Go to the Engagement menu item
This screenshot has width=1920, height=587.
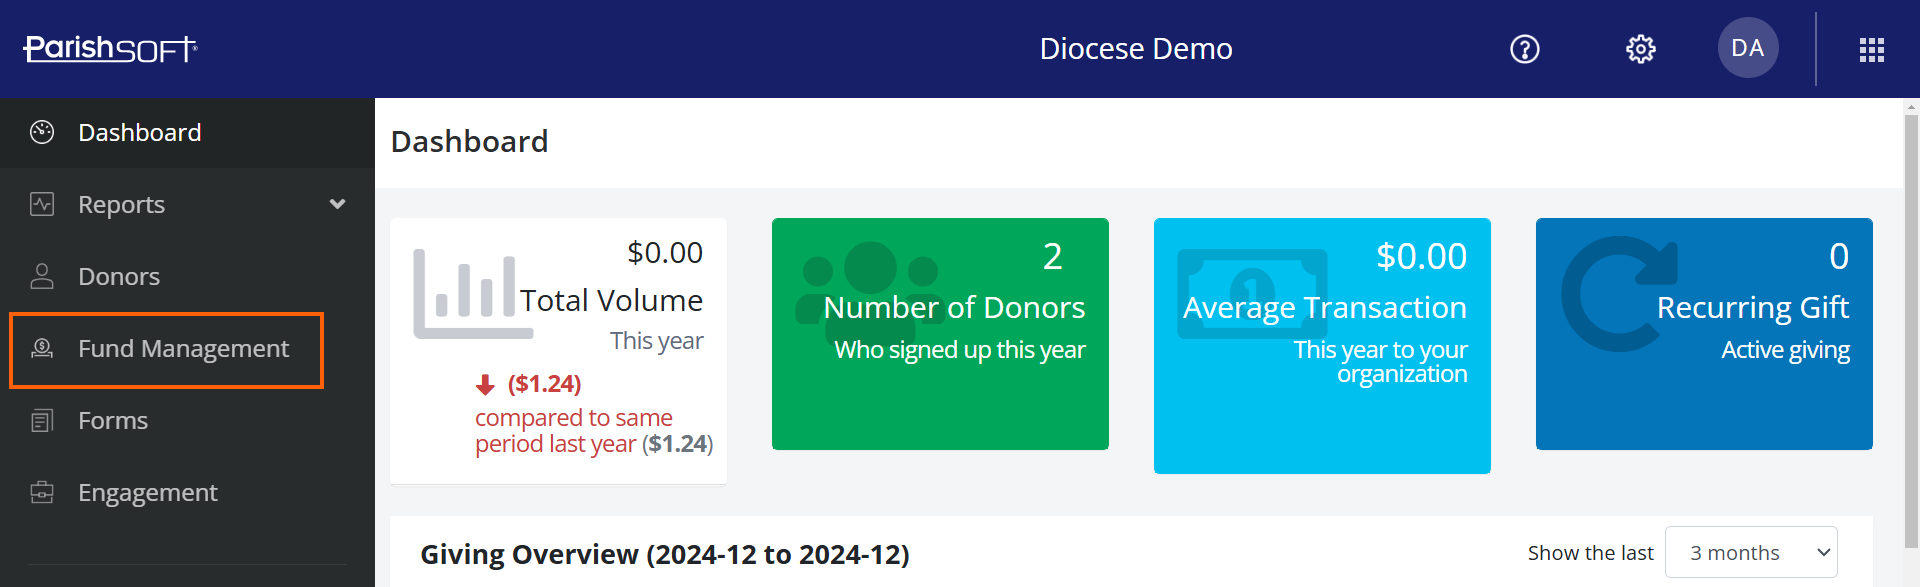[147, 492]
